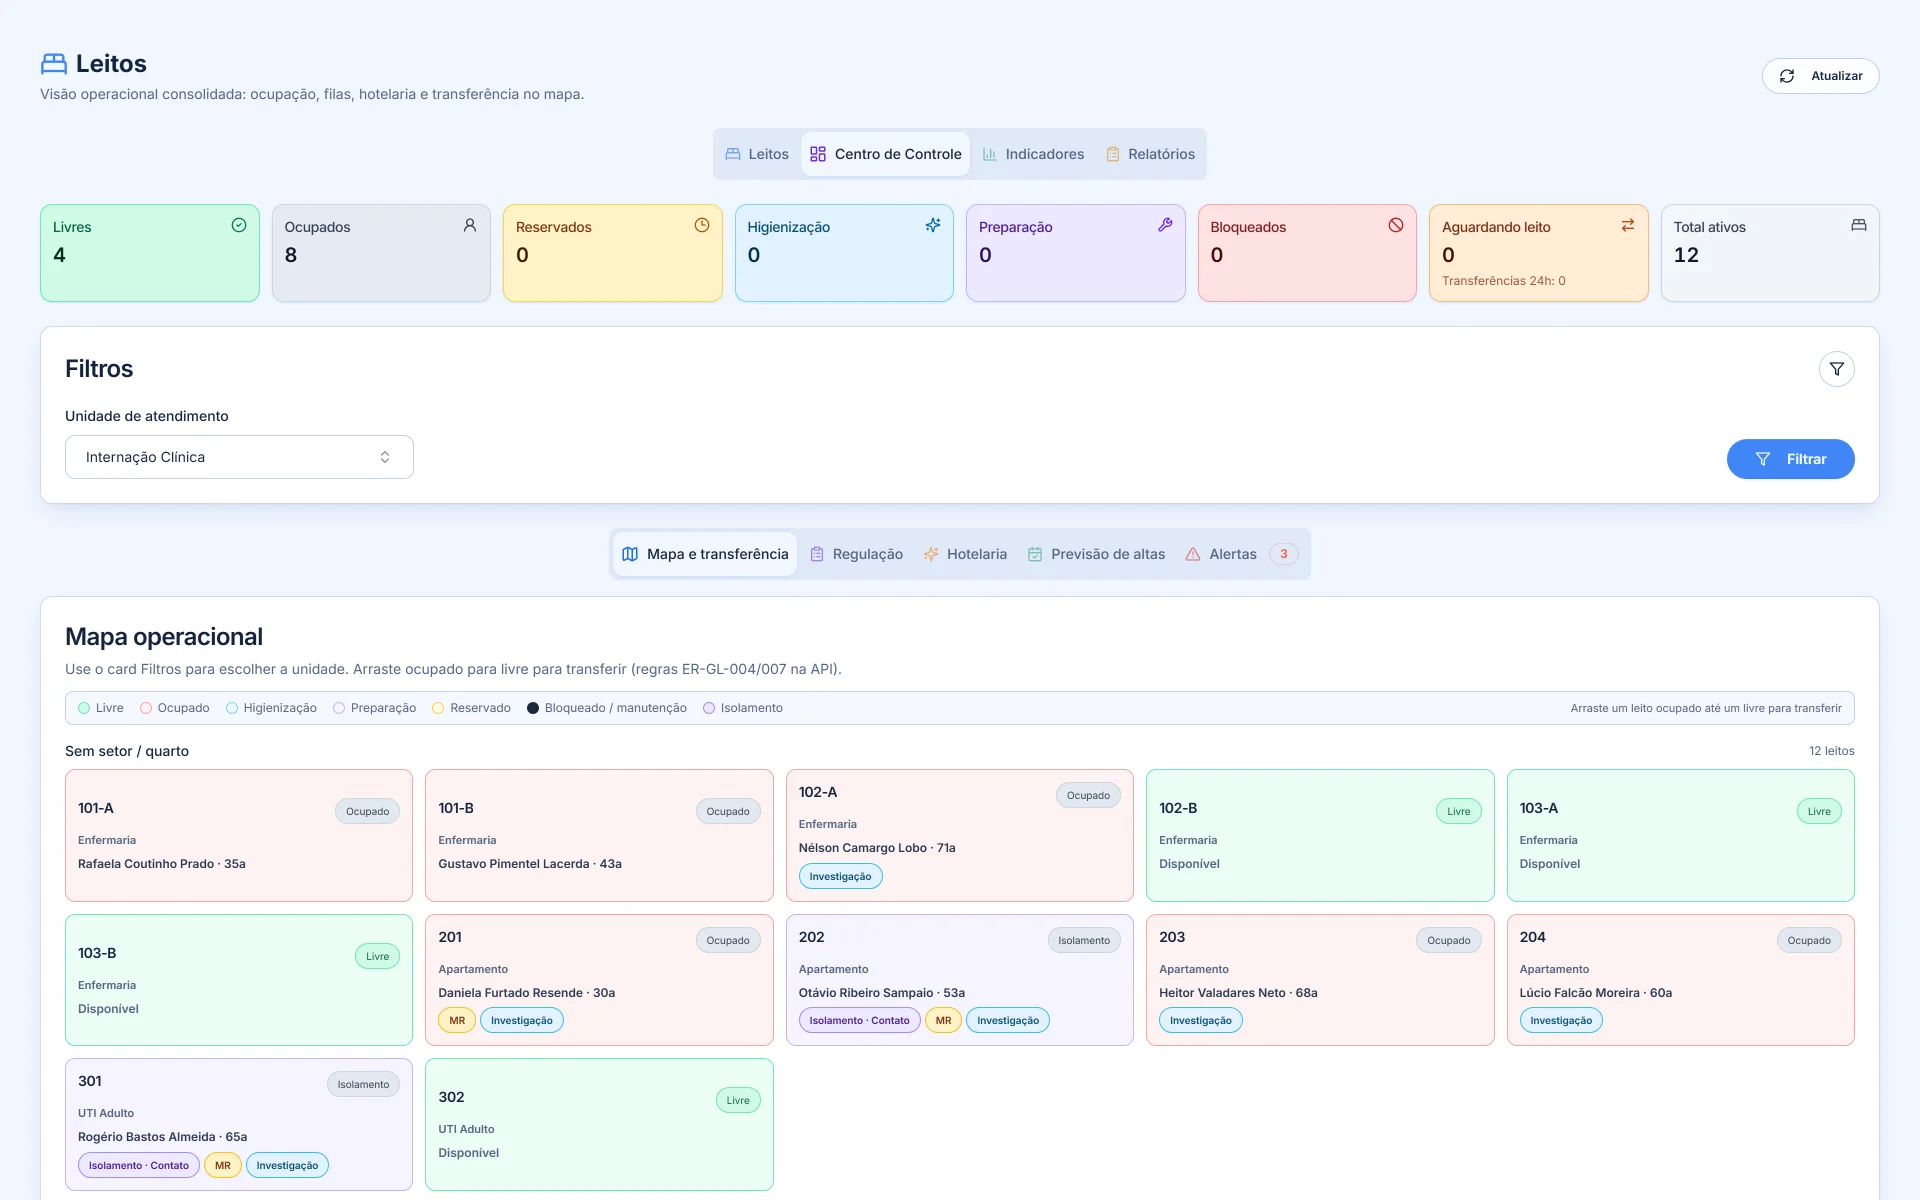Image resolution: width=1920 pixels, height=1200 pixels.
Task: Click the refresh icon in the Atualizar button
Action: click(x=1787, y=76)
